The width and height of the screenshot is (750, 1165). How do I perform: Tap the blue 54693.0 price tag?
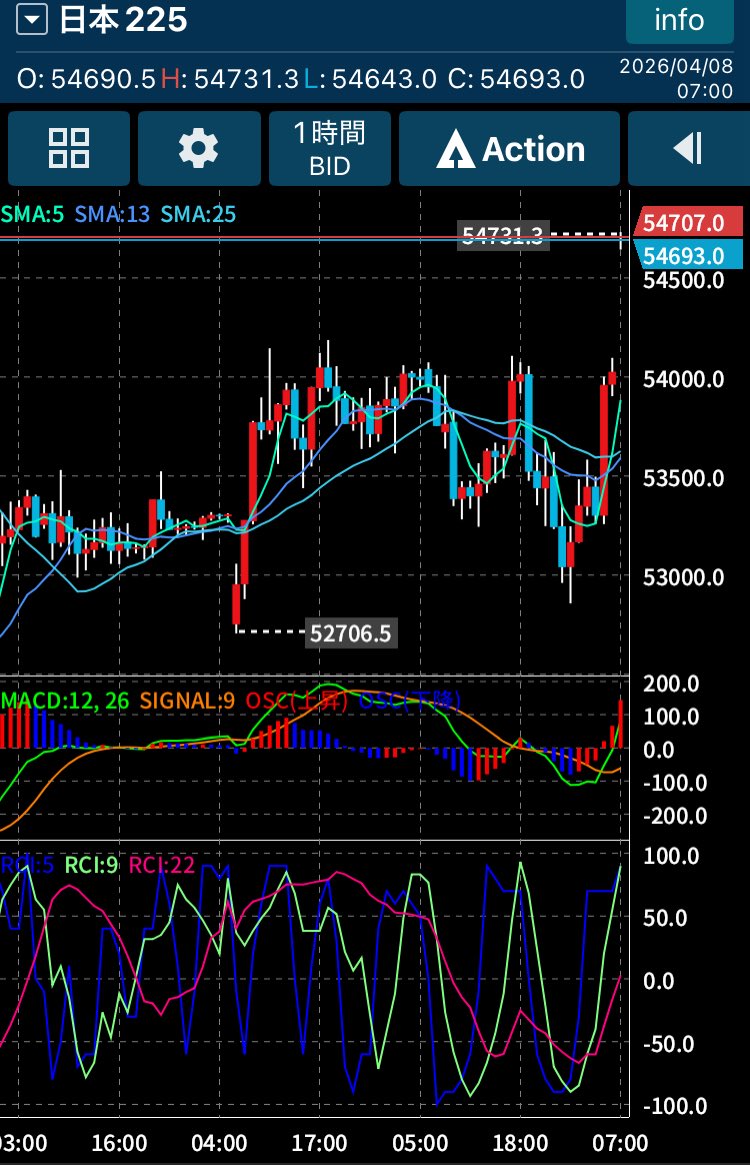(x=688, y=255)
